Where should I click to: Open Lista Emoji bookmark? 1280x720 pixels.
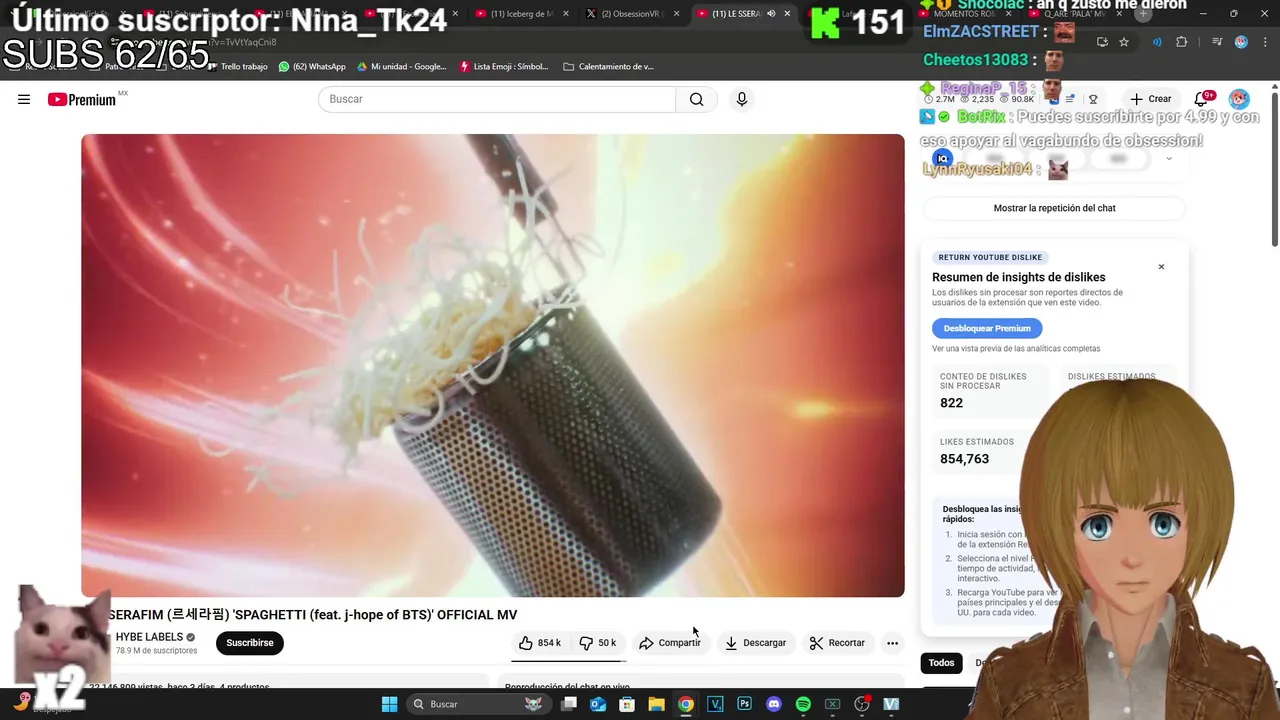[x=504, y=67]
